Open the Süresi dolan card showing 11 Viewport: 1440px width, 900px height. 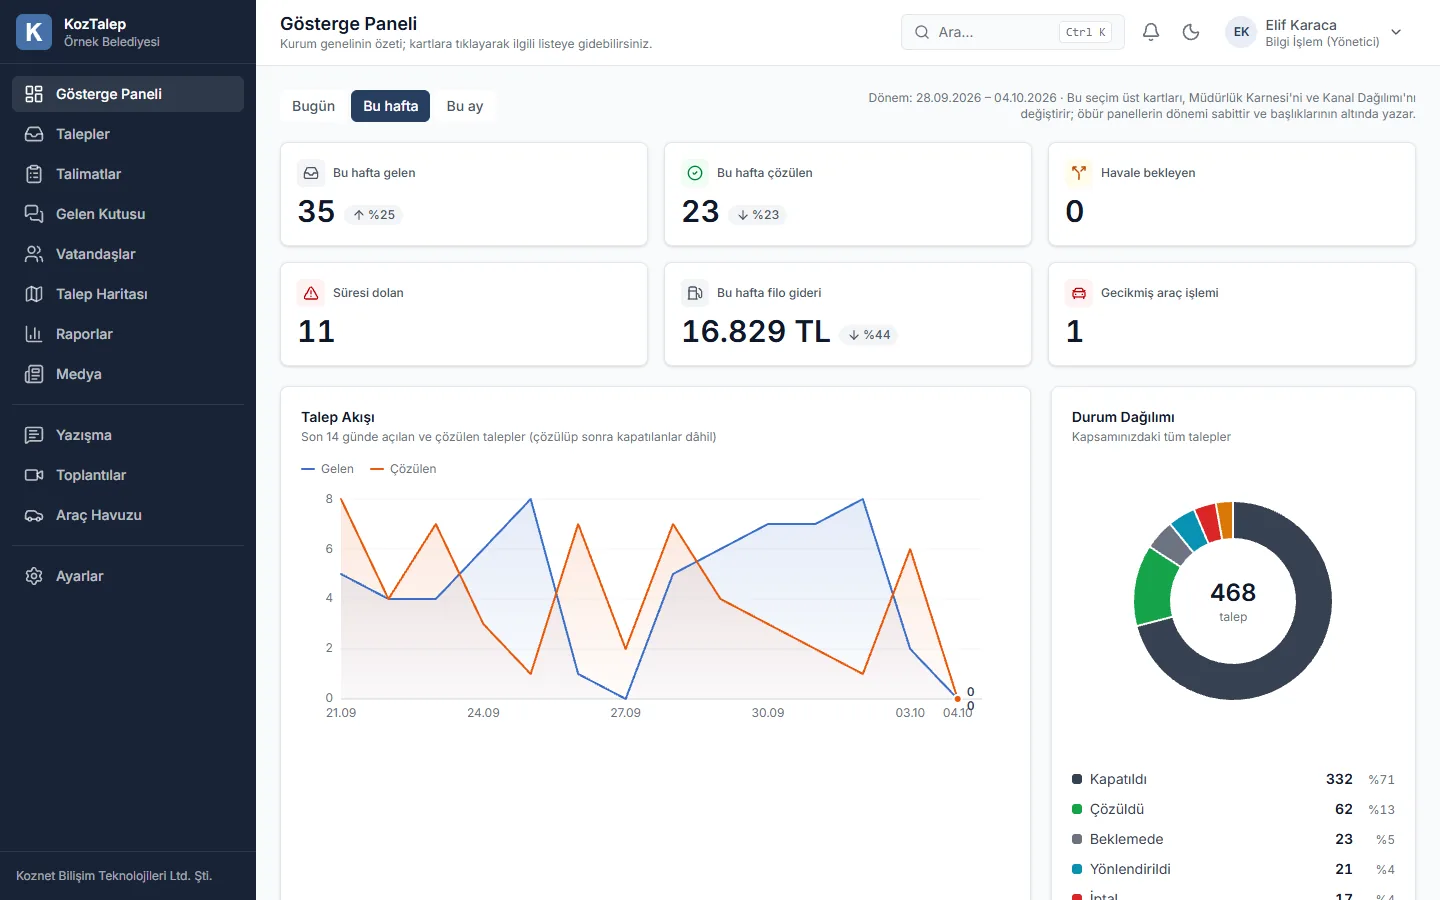point(464,314)
